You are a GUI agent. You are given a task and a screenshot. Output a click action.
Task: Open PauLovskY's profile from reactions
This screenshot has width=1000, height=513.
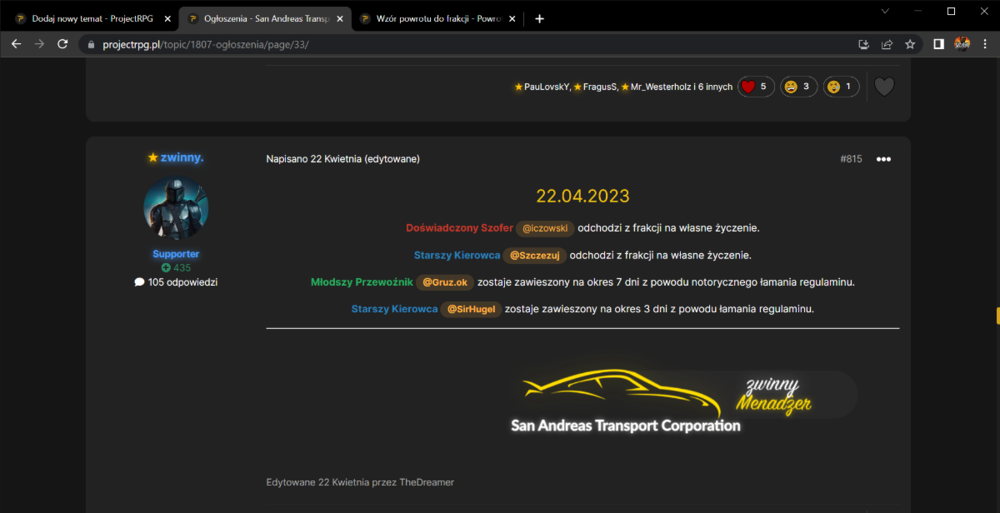point(546,87)
